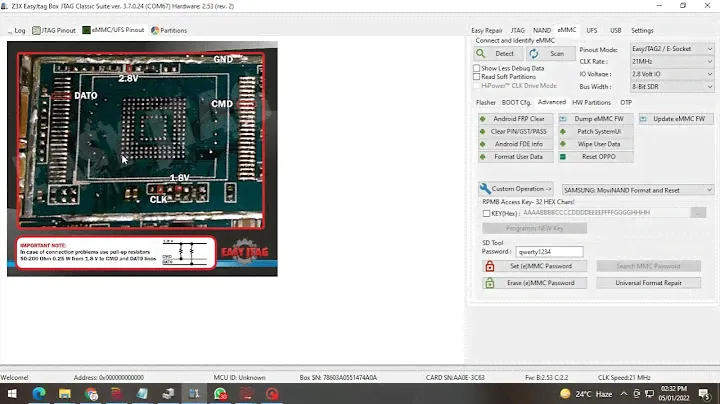Click the Dump eMMC FW button

(597, 119)
